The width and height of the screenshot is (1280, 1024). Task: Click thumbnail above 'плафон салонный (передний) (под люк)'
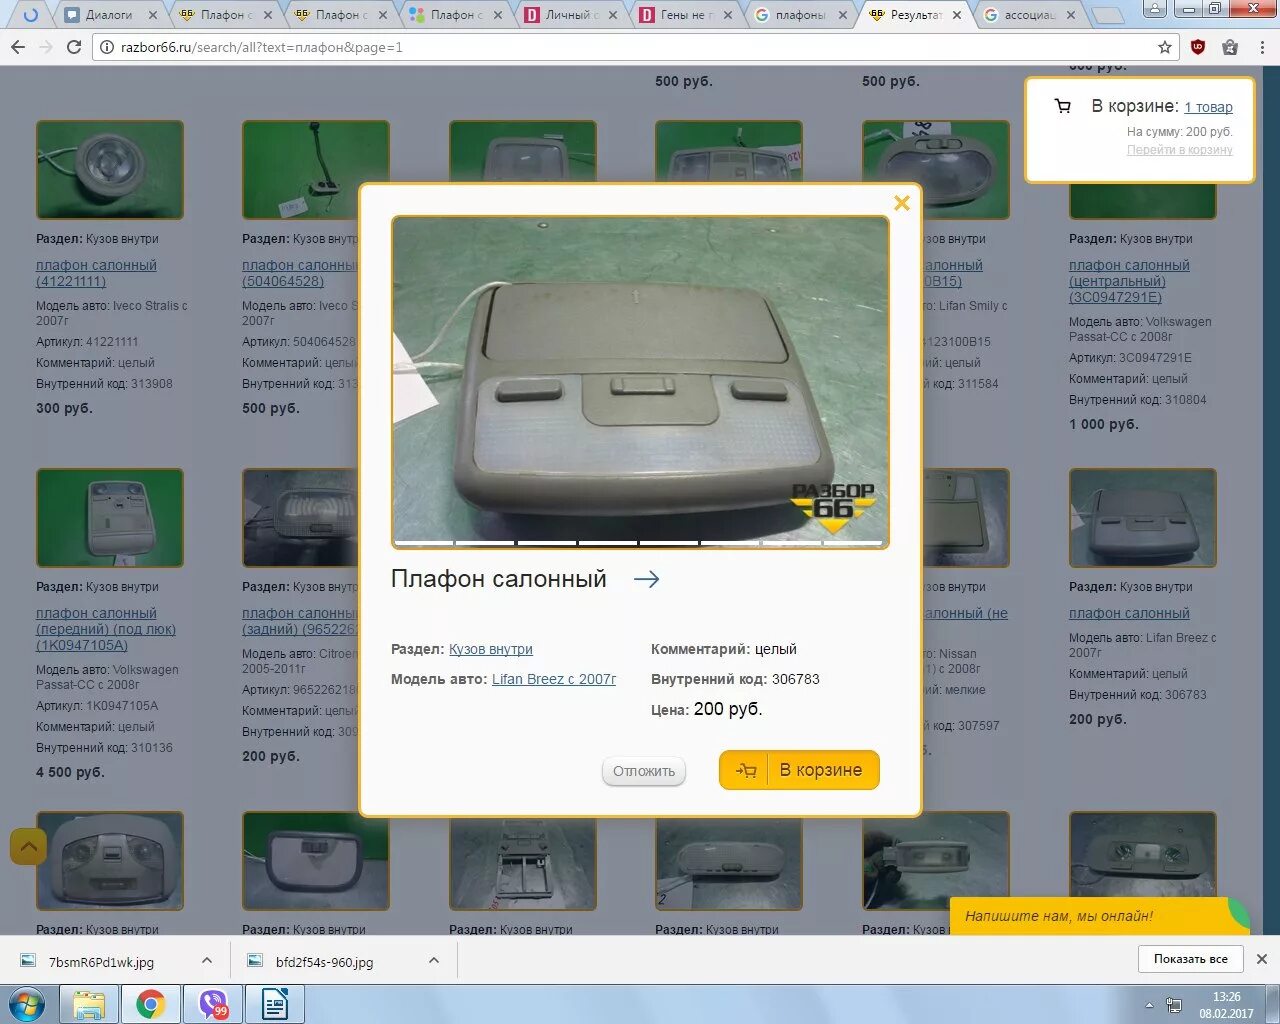tap(110, 517)
